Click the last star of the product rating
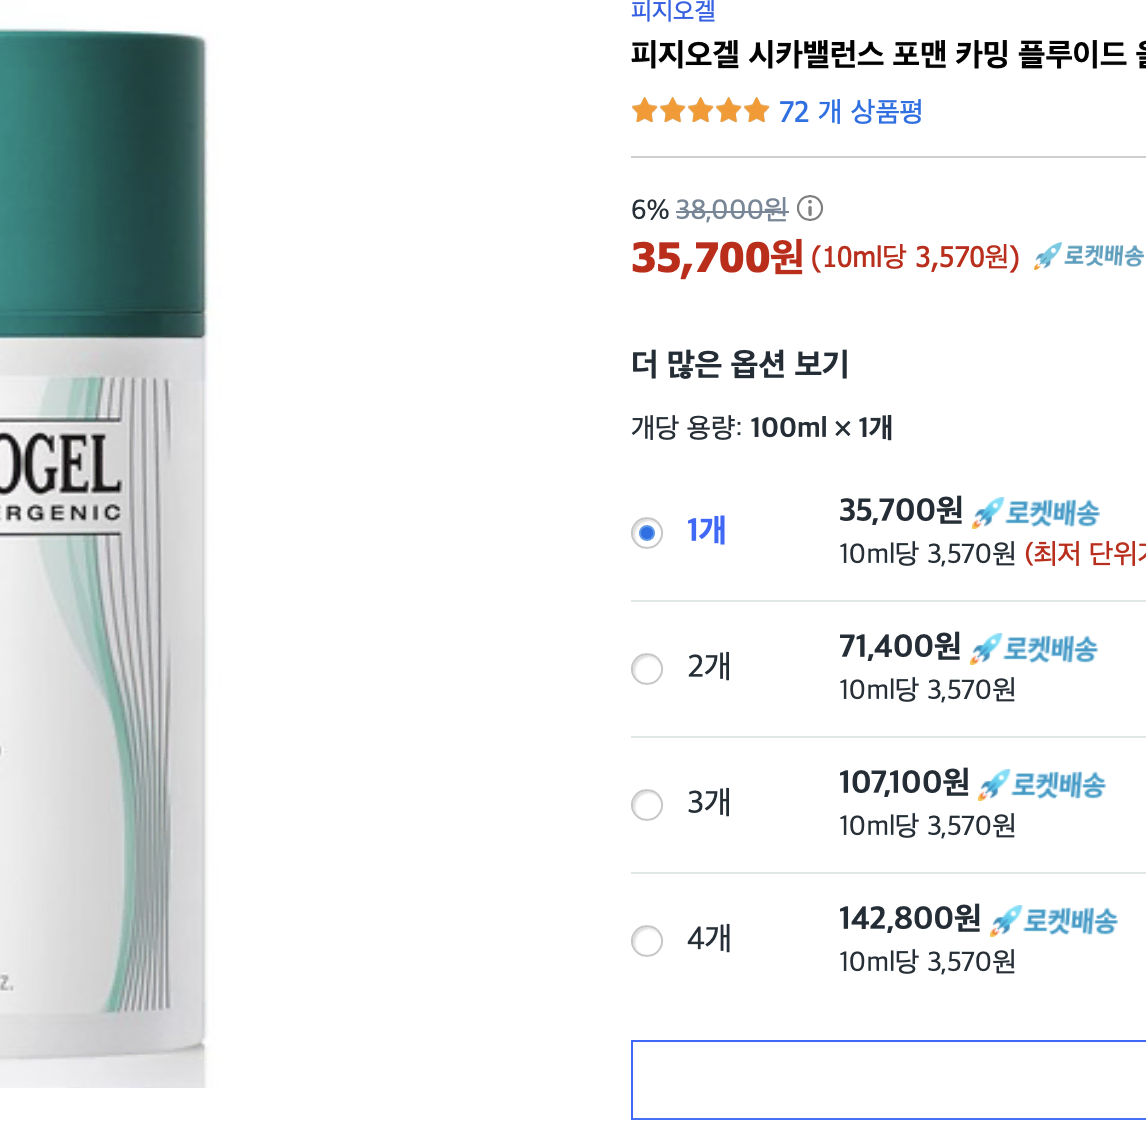 pos(756,111)
